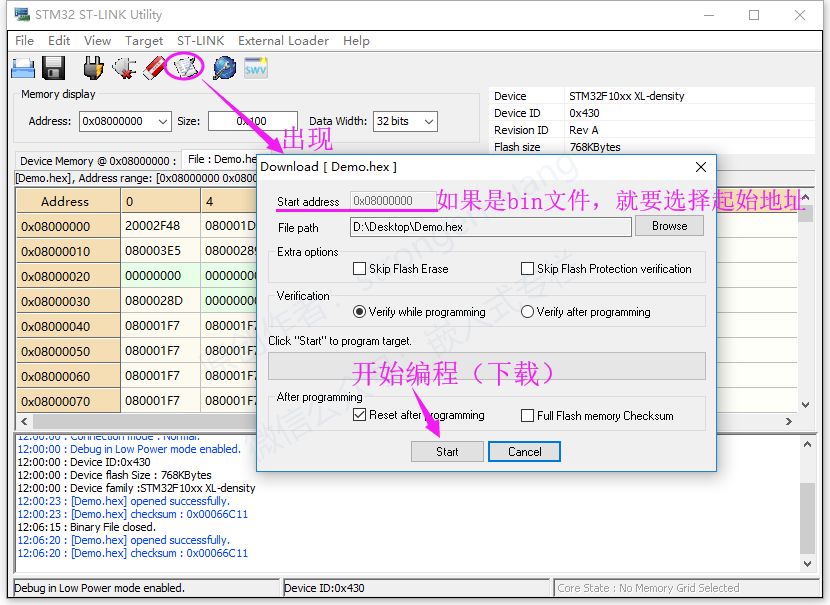Disconnect from target toolbar icon
Viewport: 830px width, 605px height.
point(124,68)
